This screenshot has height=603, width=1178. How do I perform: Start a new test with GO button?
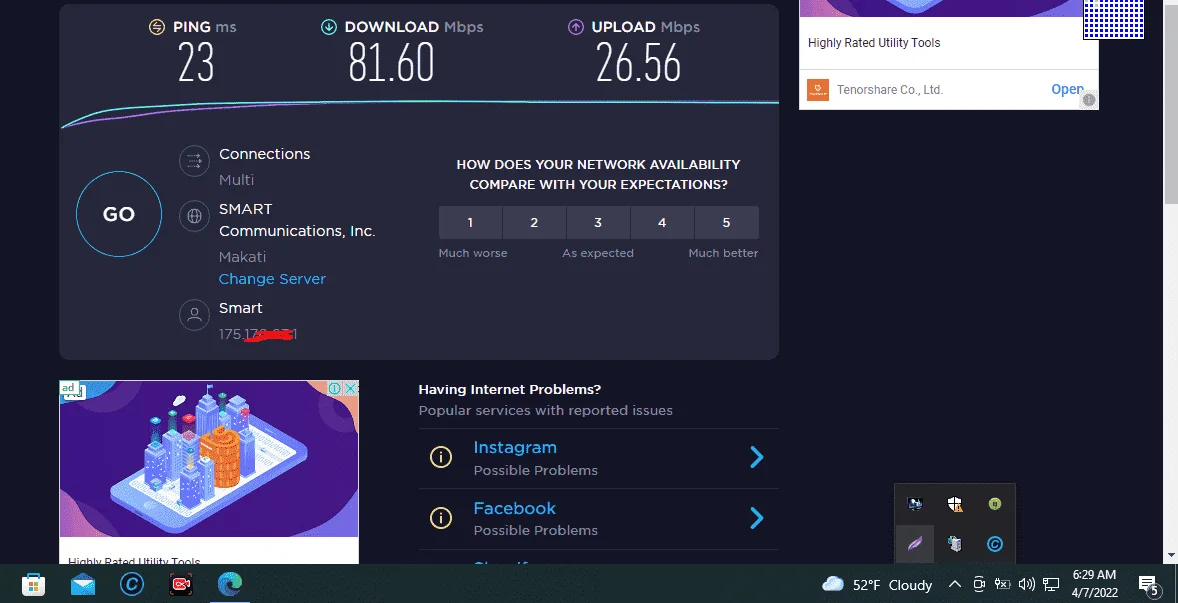click(x=119, y=214)
